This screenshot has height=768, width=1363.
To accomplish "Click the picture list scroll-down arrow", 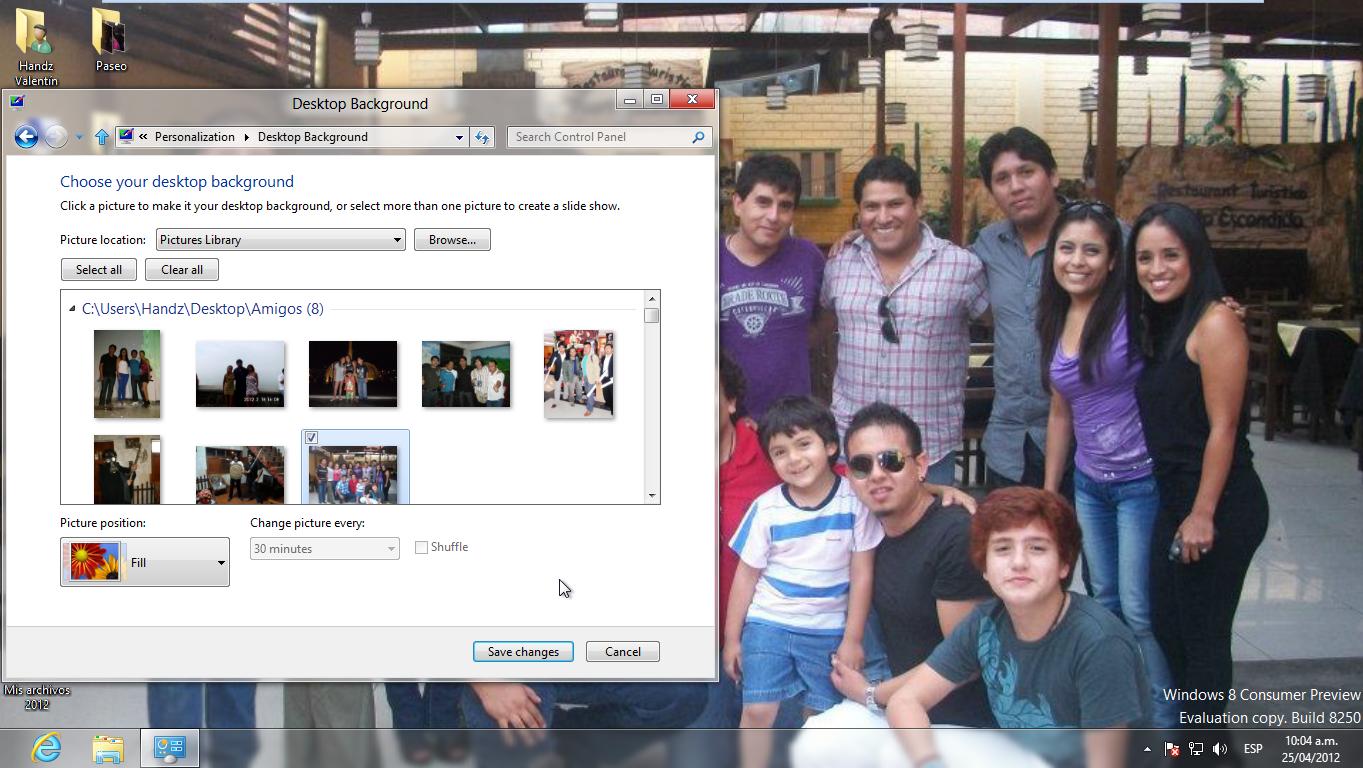I will (x=652, y=495).
